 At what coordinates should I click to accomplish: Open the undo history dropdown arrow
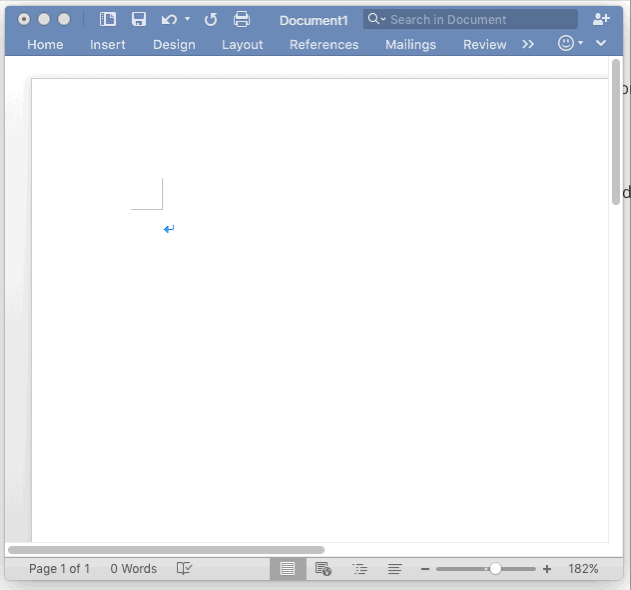tap(187, 19)
